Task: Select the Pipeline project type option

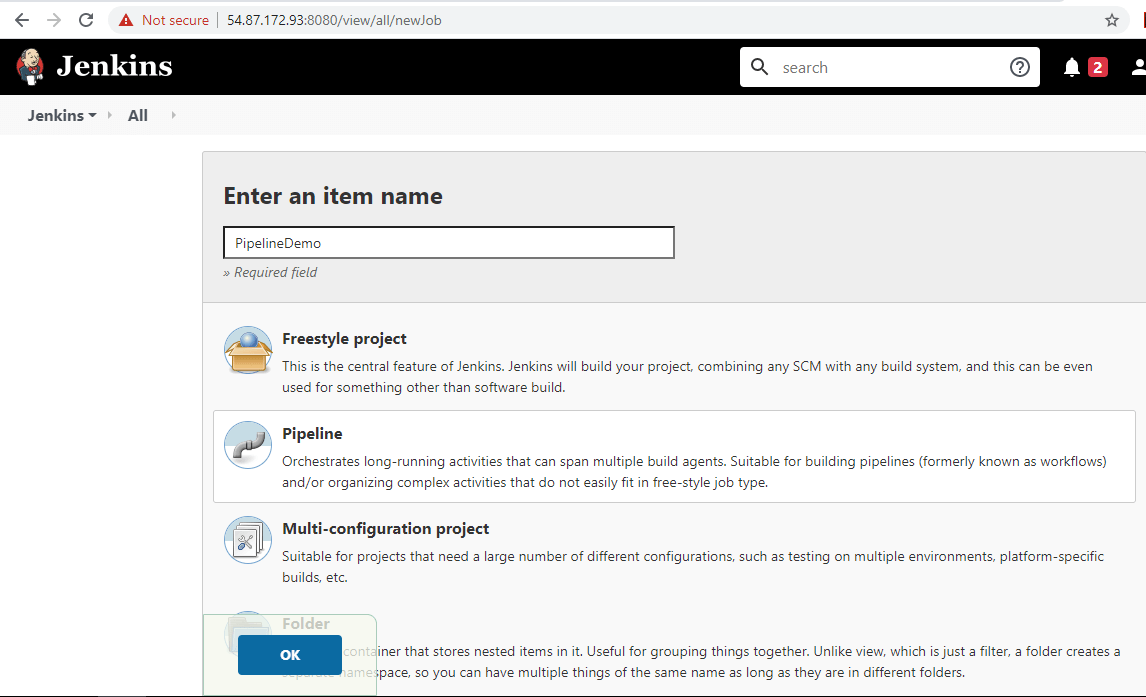Action: tap(312, 434)
